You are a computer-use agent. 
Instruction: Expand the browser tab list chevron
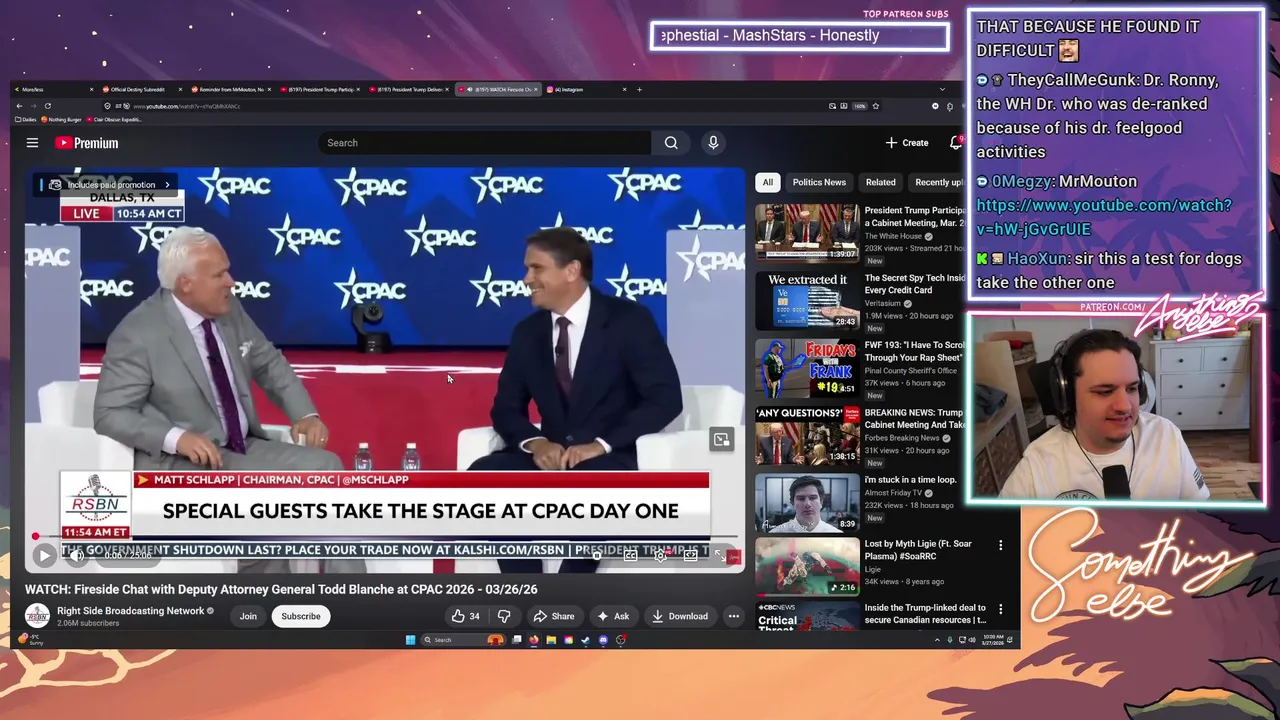click(942, 89)
